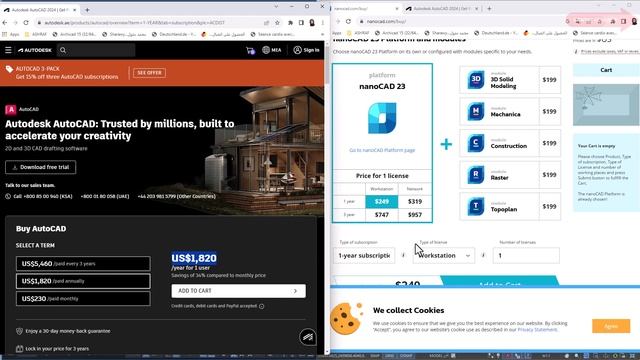The image size is (640, 360).
Task: Select the $249 one-year workstation price
Action: (x=382, y=202)
